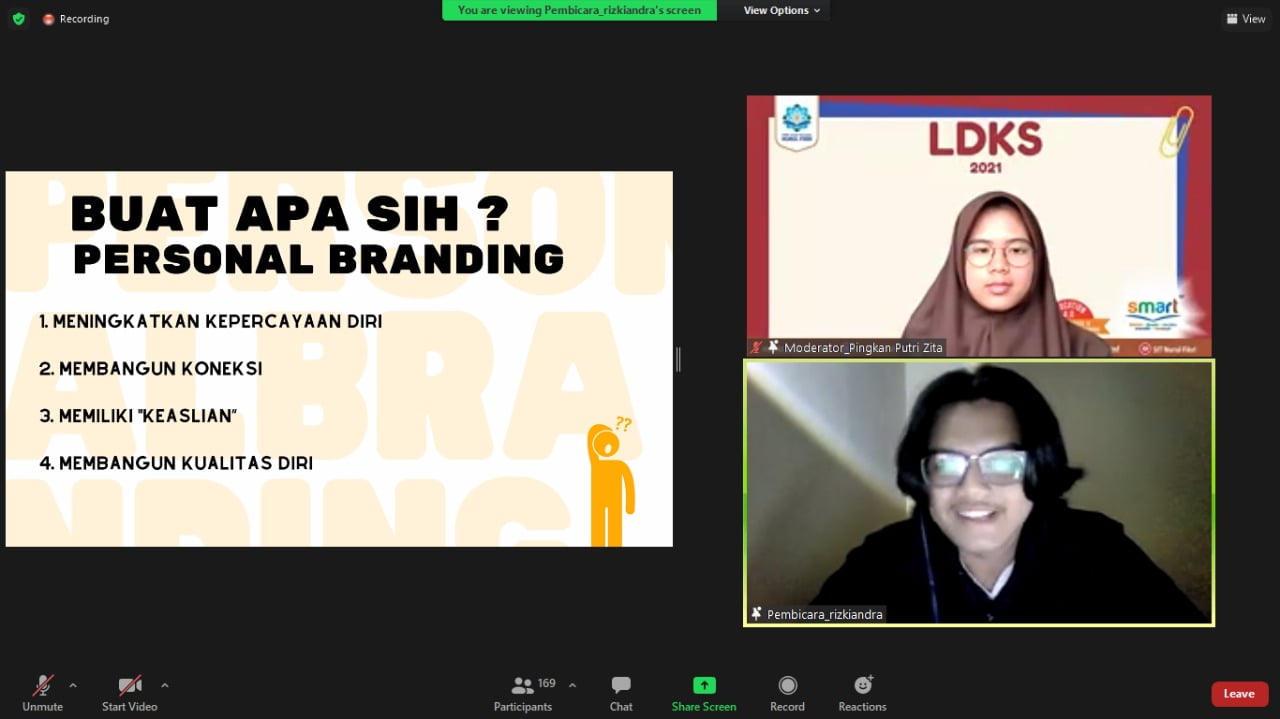Screen dimensions: 1280x719
Task: Leave the meeting
Action: pyautogui.click(x=1239, y=693)
